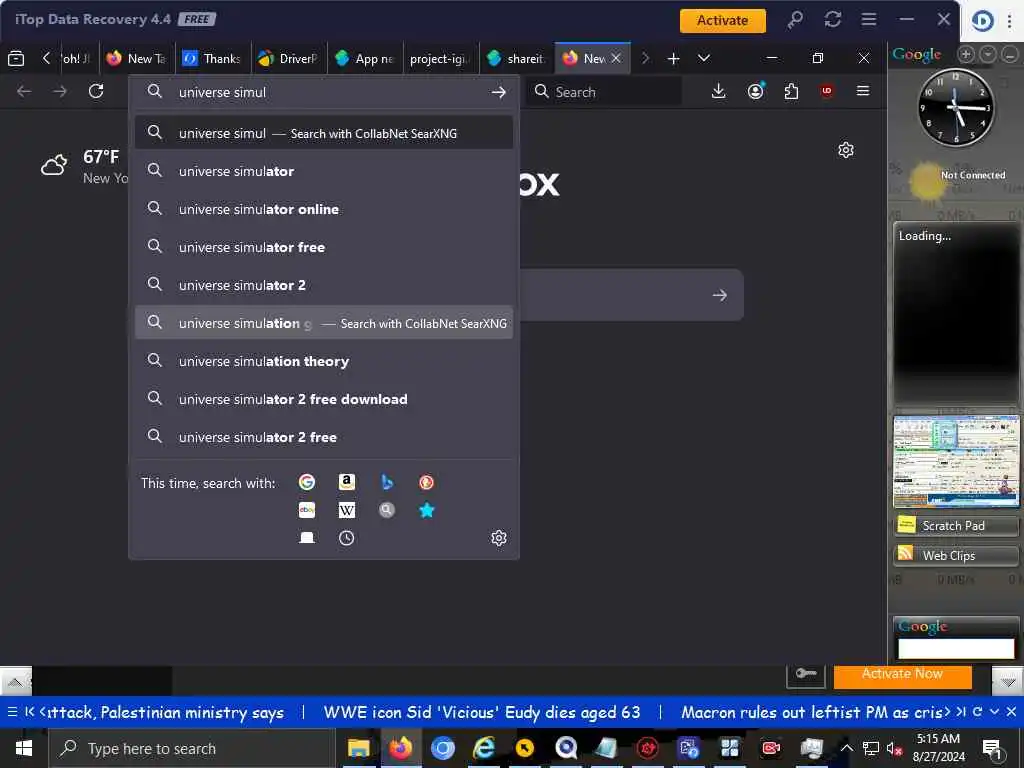
Task: Click the Google sidebar search input box
Action: [x=956, y=648]
